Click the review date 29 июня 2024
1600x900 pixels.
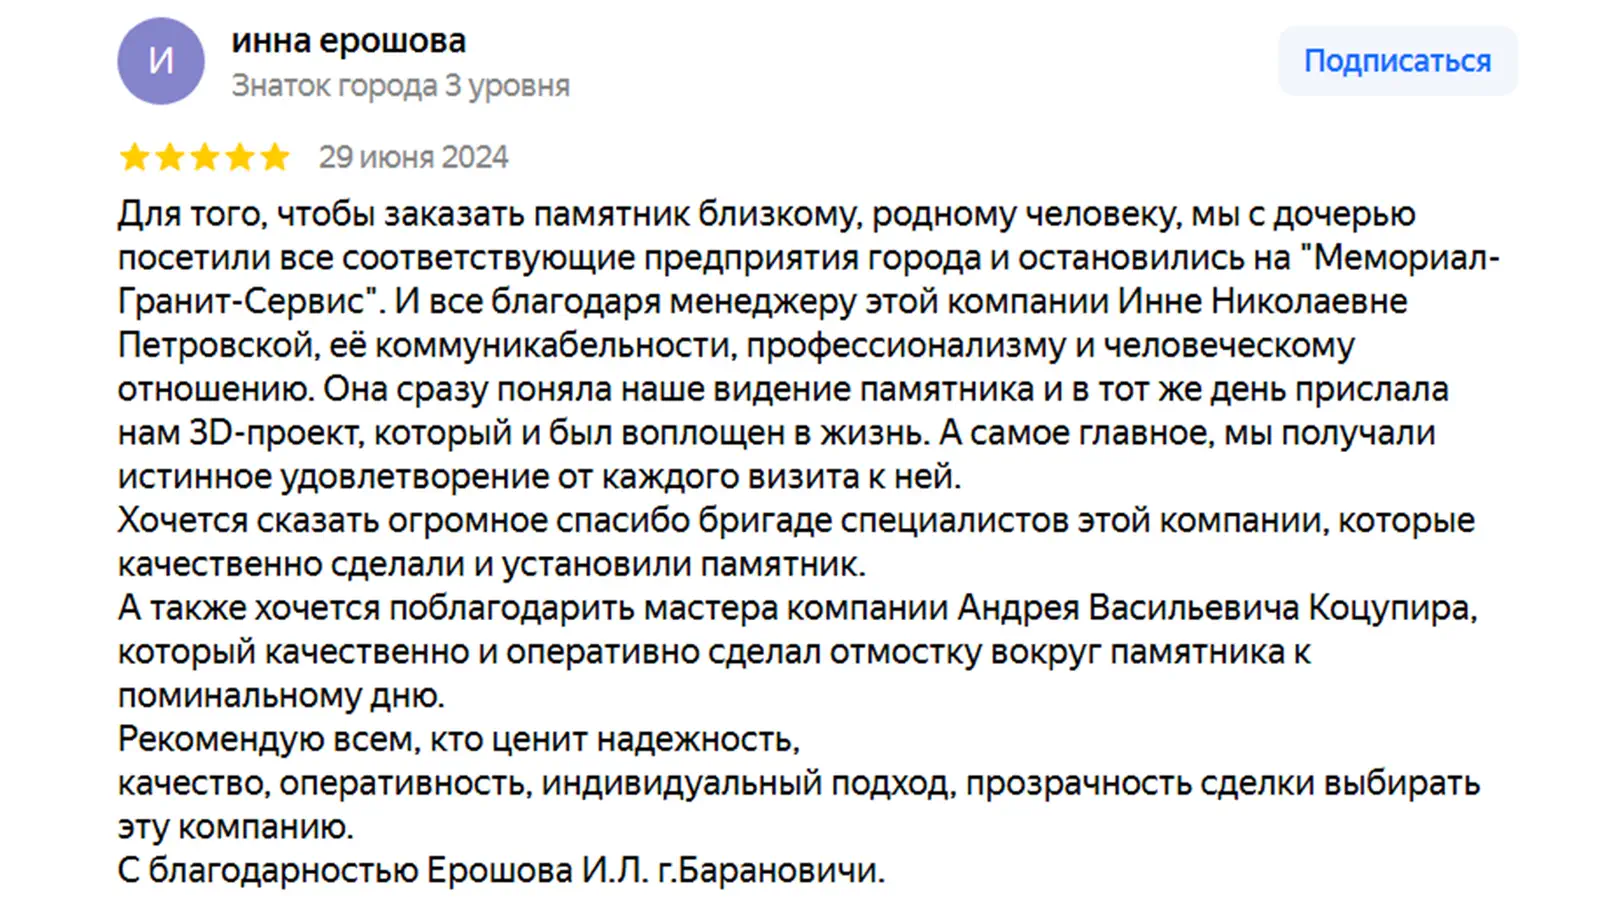coord(413,157)
